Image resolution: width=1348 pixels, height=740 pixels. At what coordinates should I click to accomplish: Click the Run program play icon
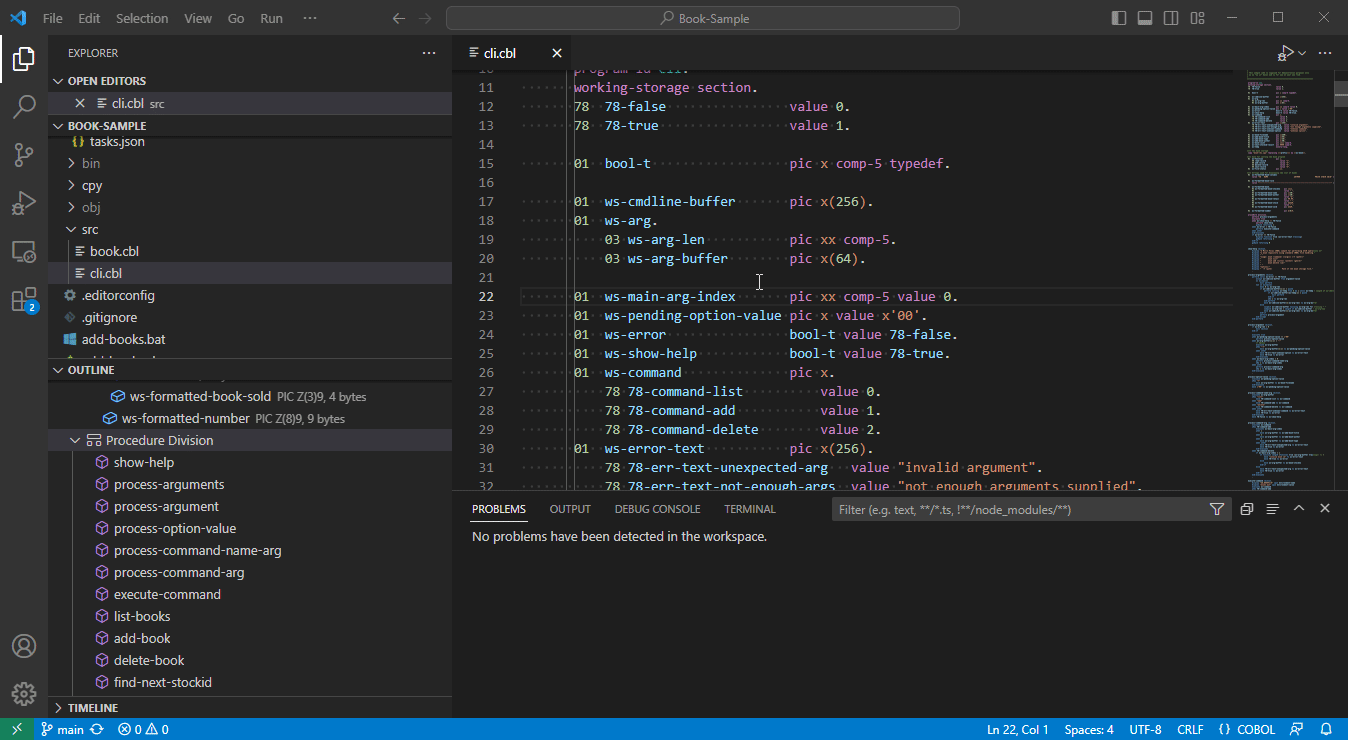point(1285,53)
